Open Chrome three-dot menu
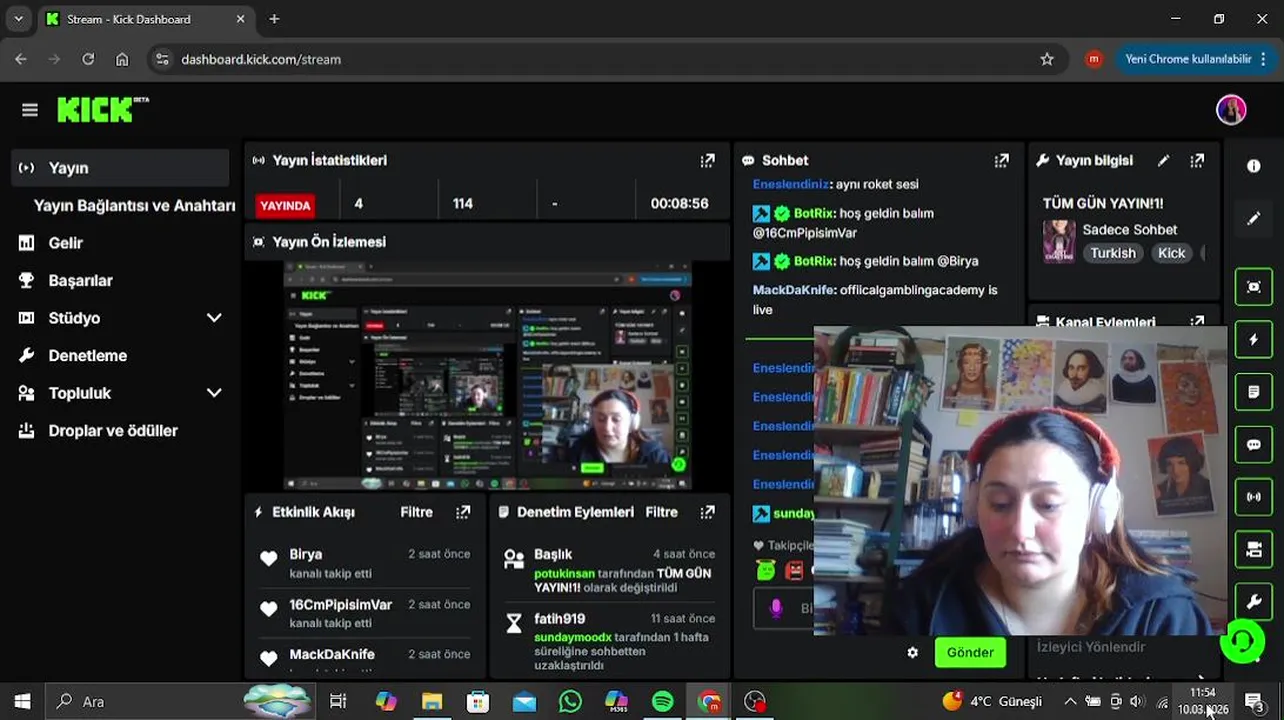1284x720 pixels. 1264,59
